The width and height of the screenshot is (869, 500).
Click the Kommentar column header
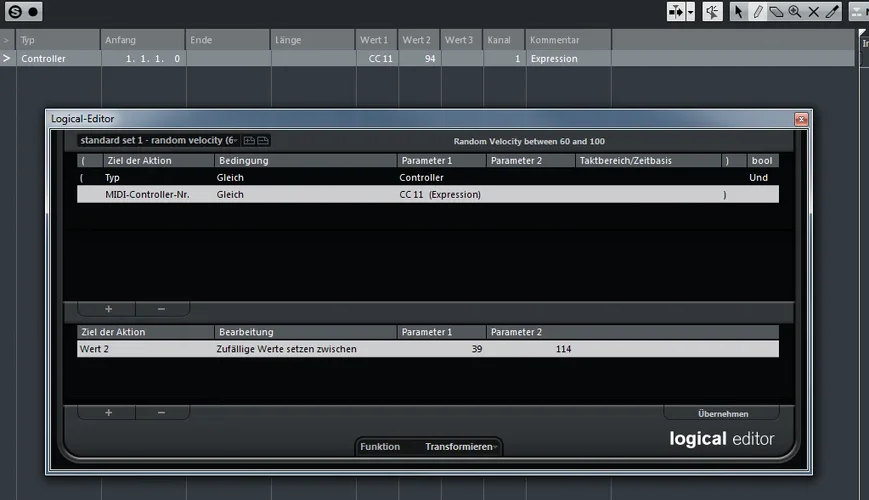(x=568, y=40)
